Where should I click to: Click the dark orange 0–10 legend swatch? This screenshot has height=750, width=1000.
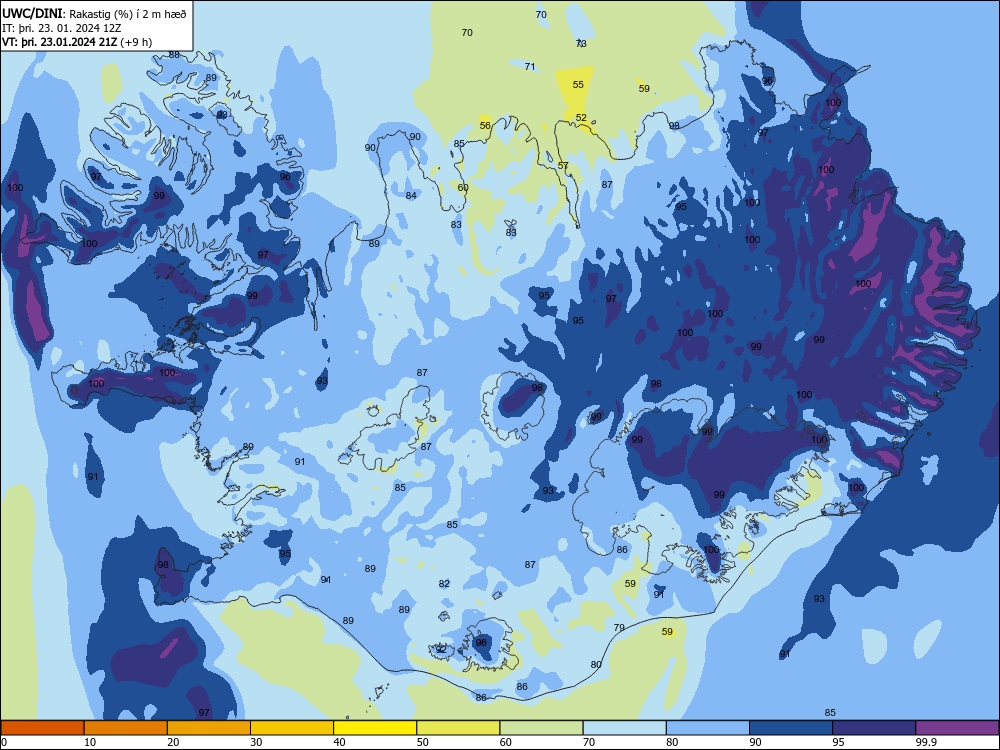[42, 728]
